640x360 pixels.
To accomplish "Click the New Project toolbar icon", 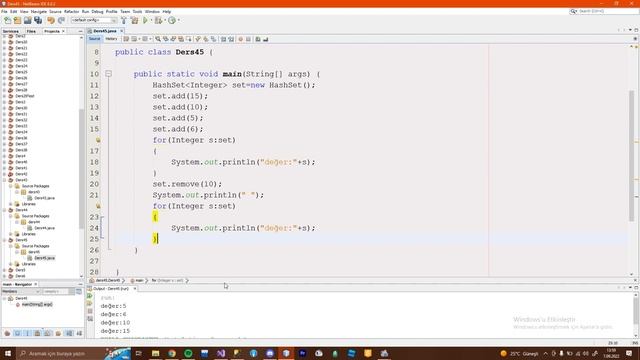I will (x=17, y=20).
